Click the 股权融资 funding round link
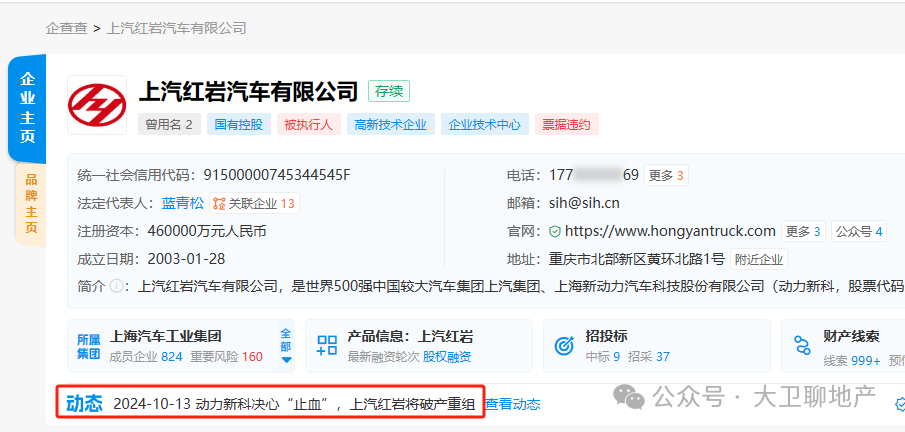This screenshot has height=432, width=905. click(x=447, y=357)
